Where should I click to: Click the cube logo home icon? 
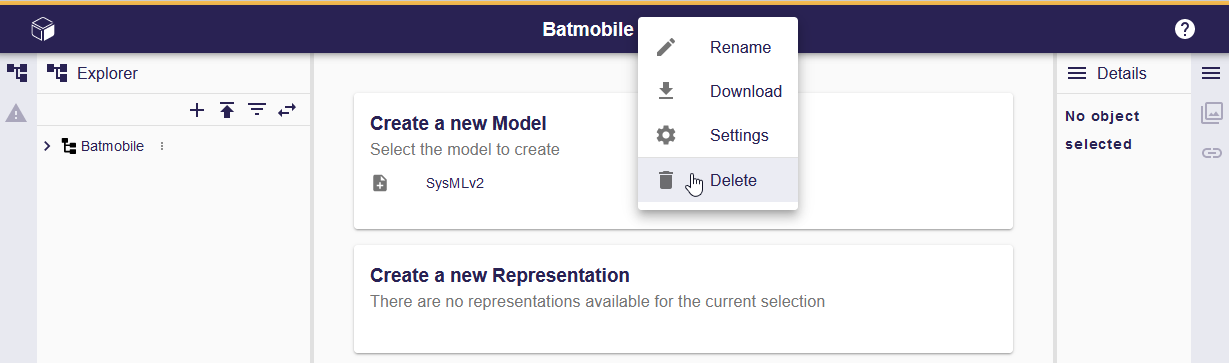tap(43, 30)
